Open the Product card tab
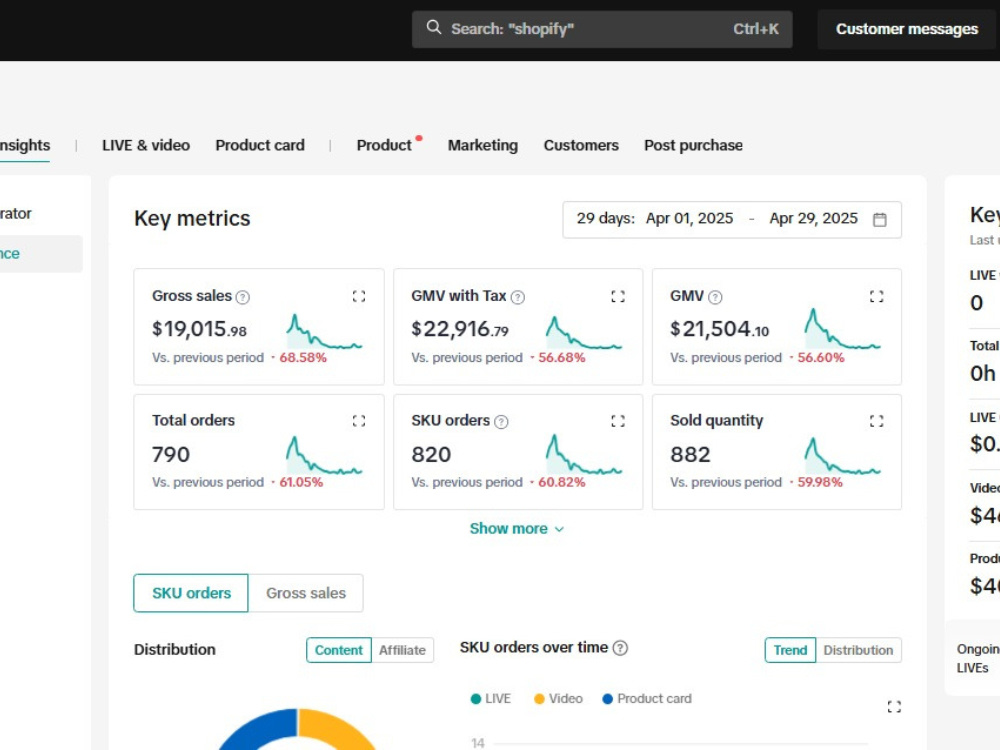Screen dimensions: 1000x750 click(x=260, y=145)
